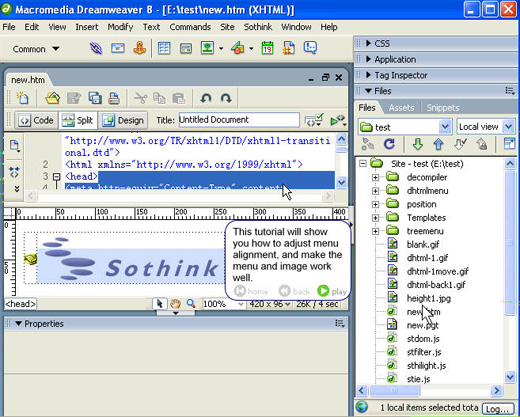520x417 pixels.
Task: Open the test site dropdown
Action: (445, 127)
